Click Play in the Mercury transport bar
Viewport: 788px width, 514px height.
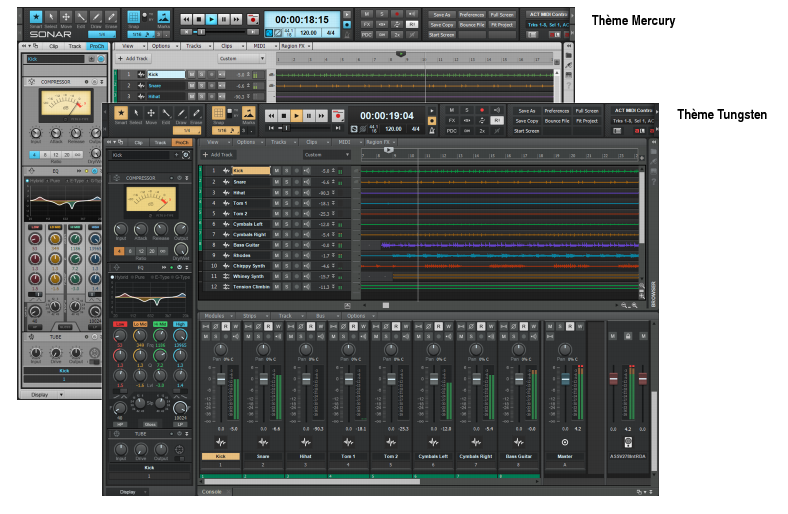tap(212, 19)
